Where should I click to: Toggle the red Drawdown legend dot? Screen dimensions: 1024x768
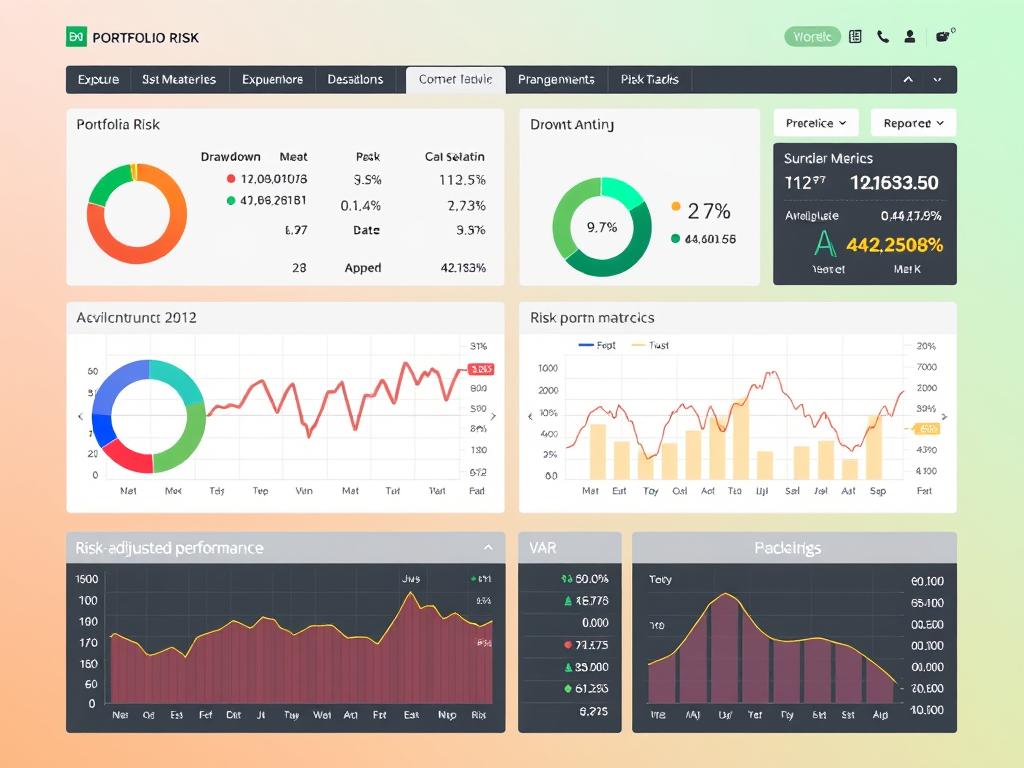[x=232, y=180]
